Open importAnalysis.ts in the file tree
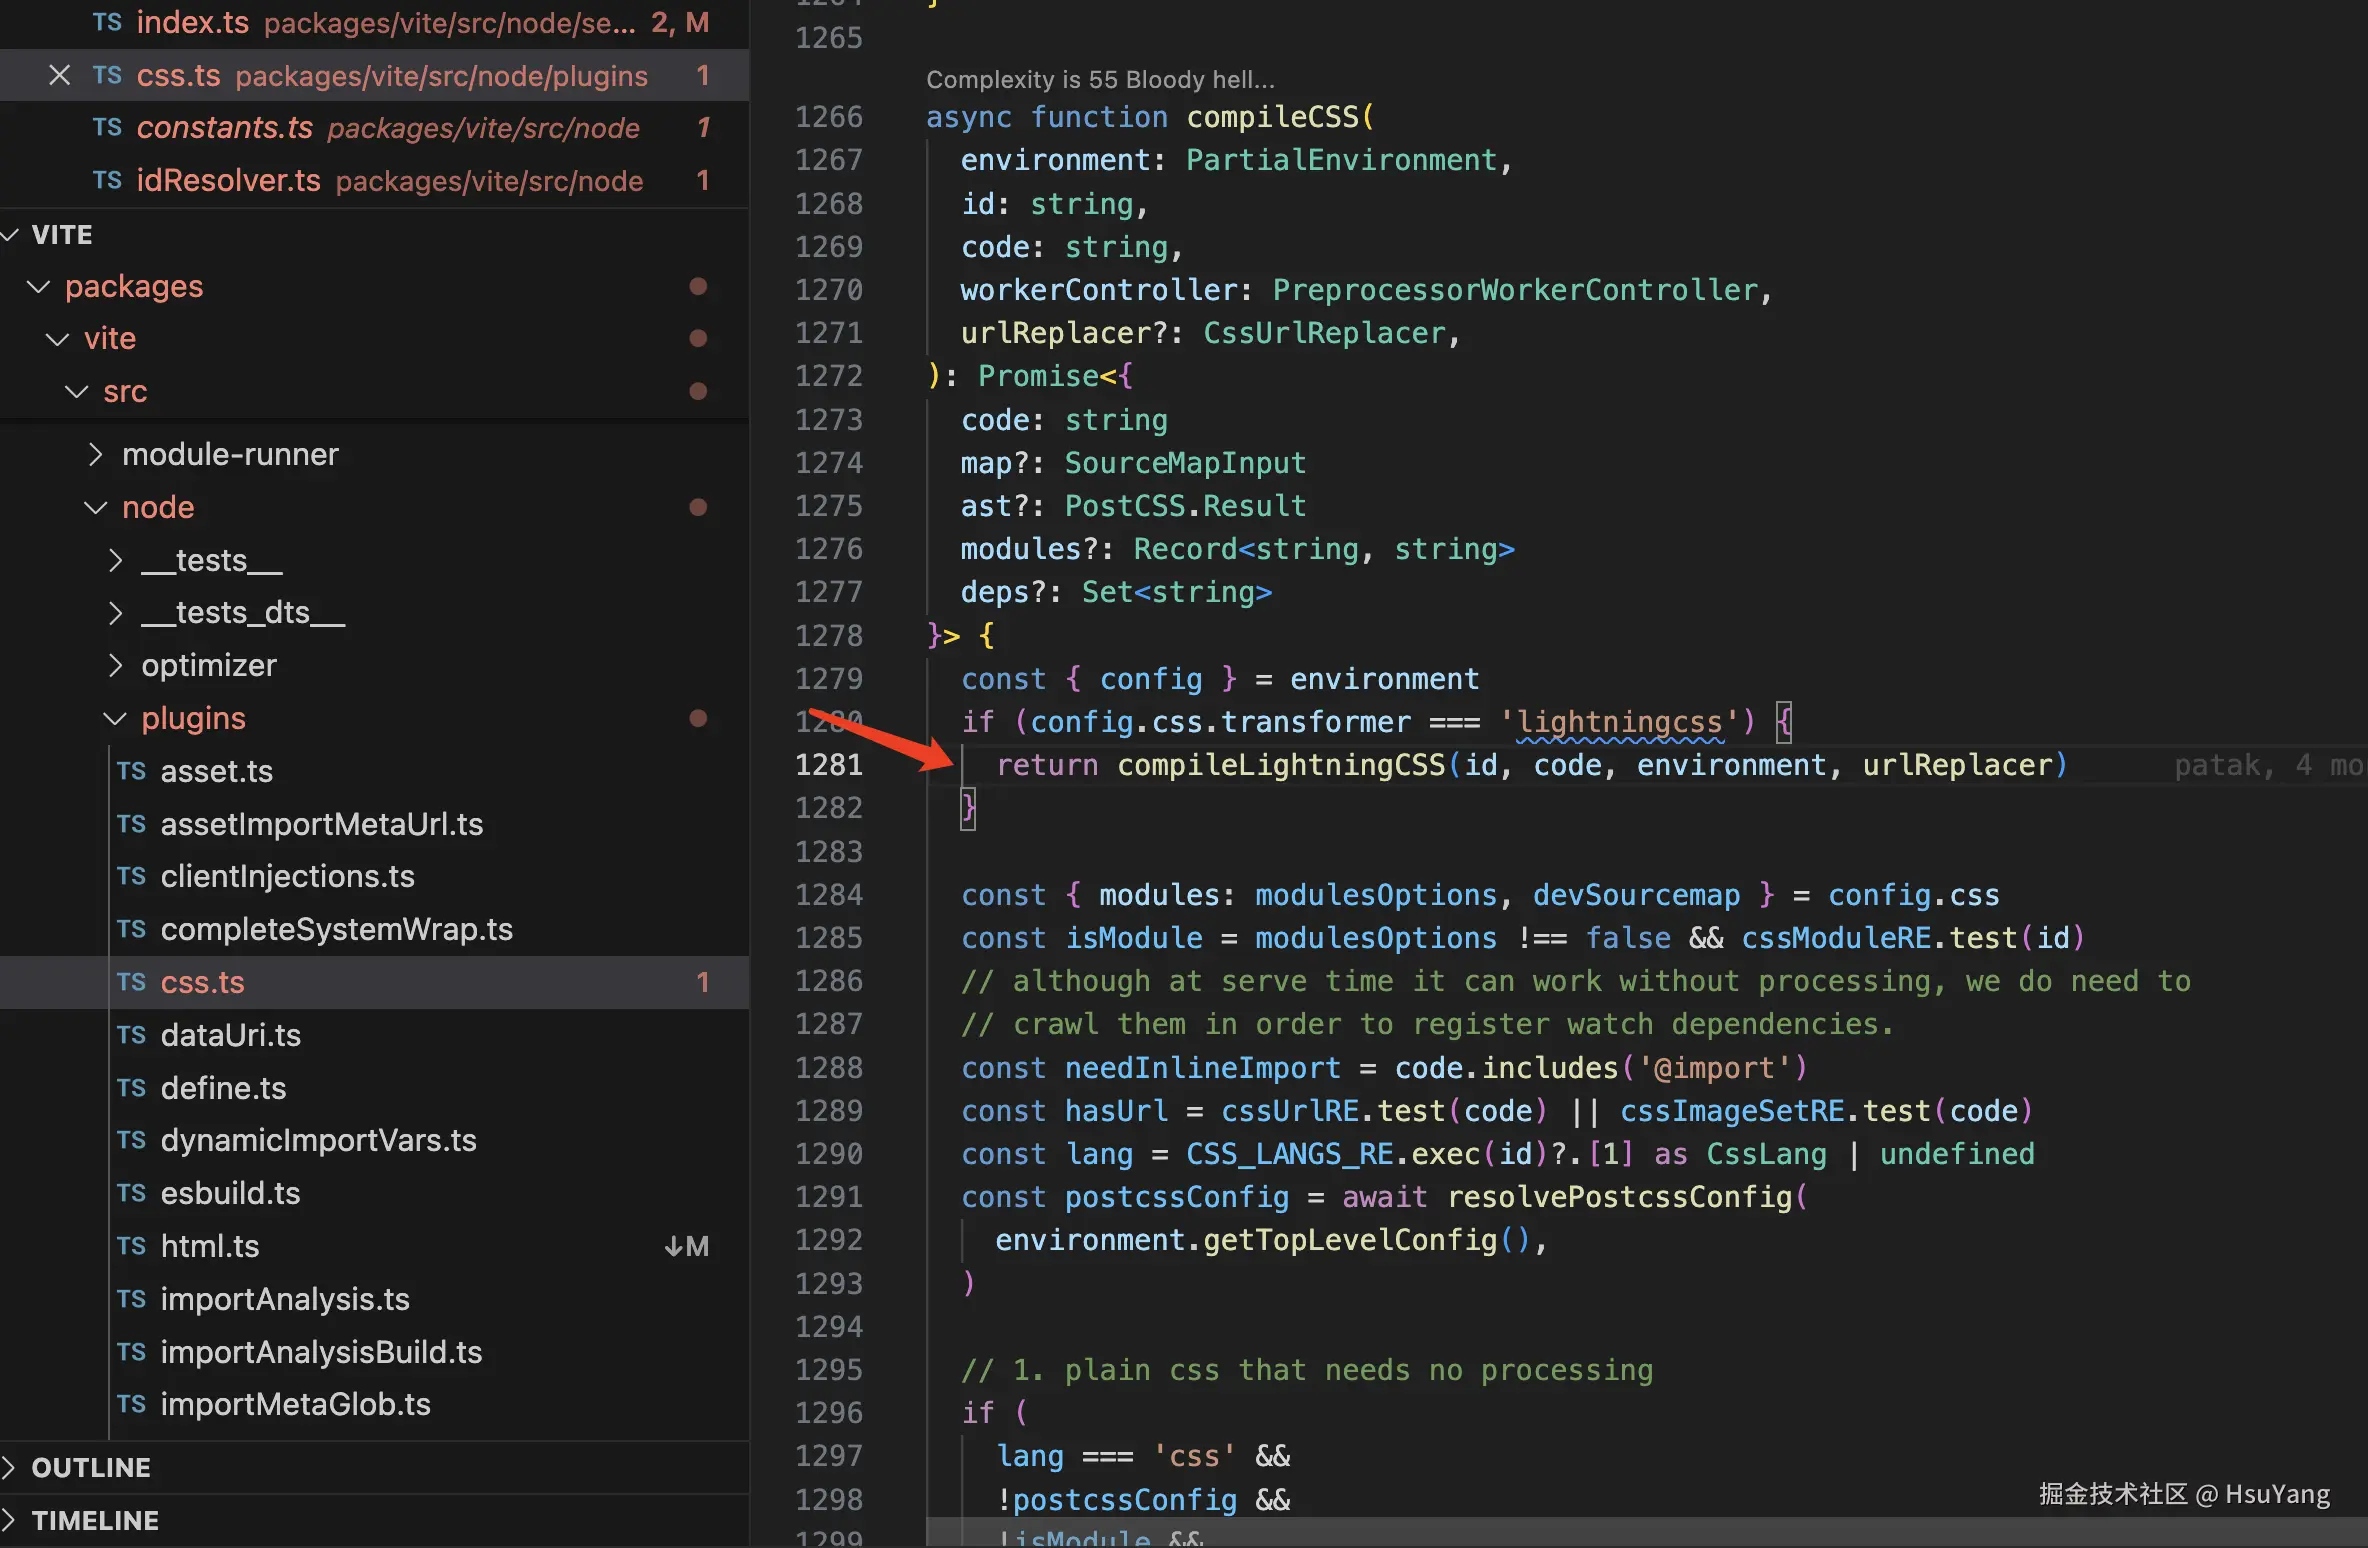This screenshot has height=1548, width=2368. (285, 1299)
